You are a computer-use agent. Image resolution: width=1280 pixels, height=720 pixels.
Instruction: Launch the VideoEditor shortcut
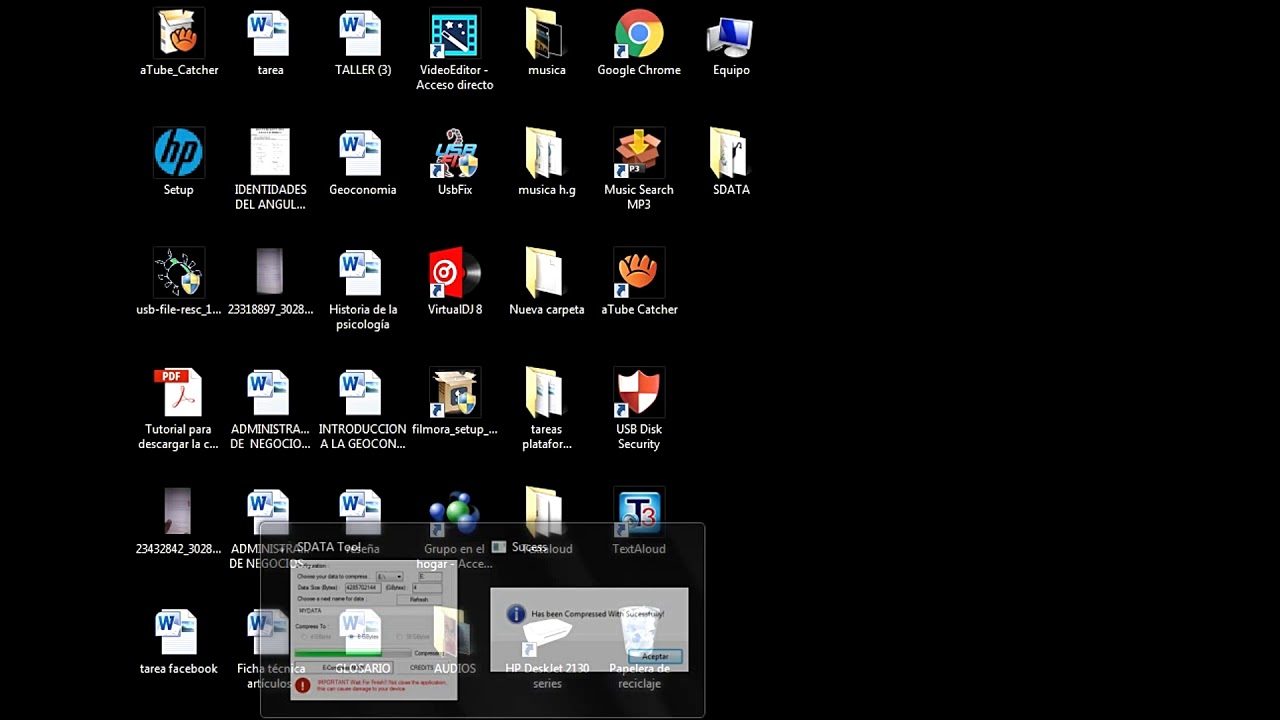455,50
